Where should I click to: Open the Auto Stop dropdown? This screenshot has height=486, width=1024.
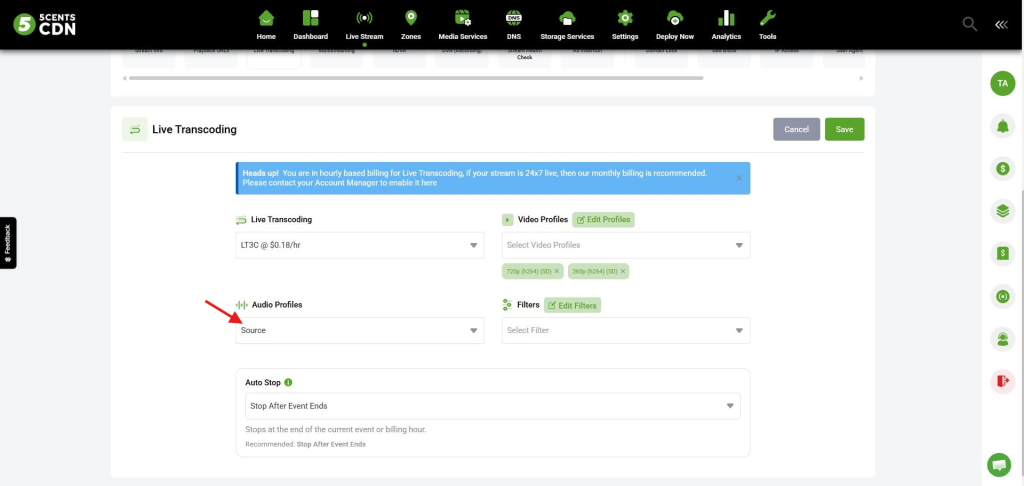click(492, 406)
